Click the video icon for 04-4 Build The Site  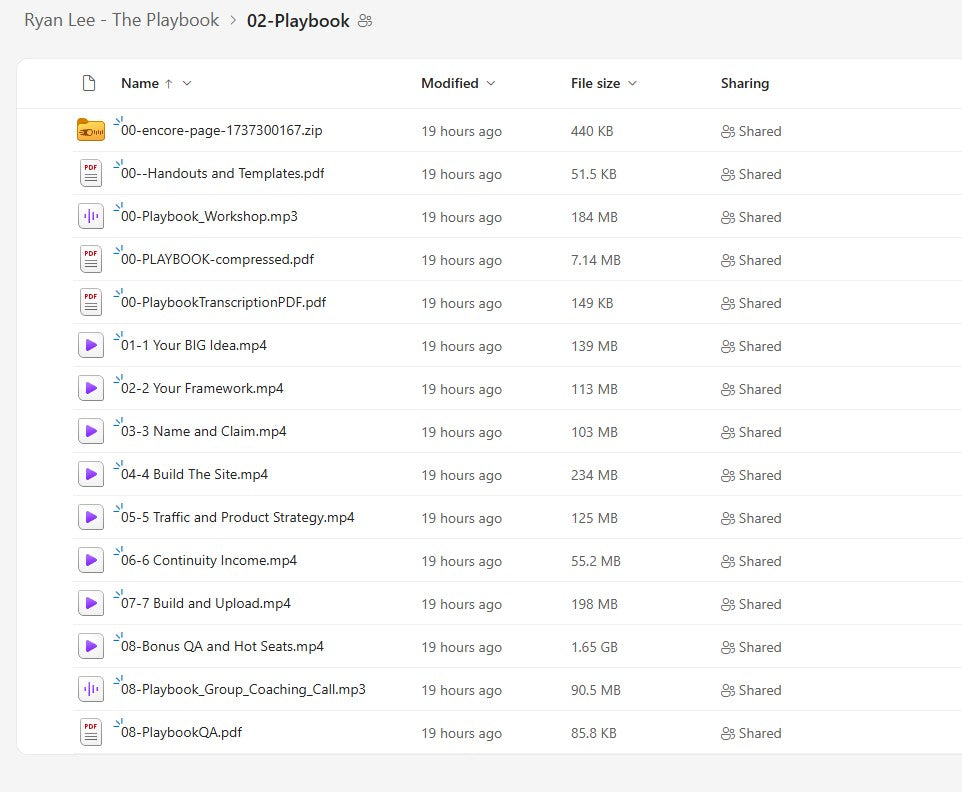91,475
